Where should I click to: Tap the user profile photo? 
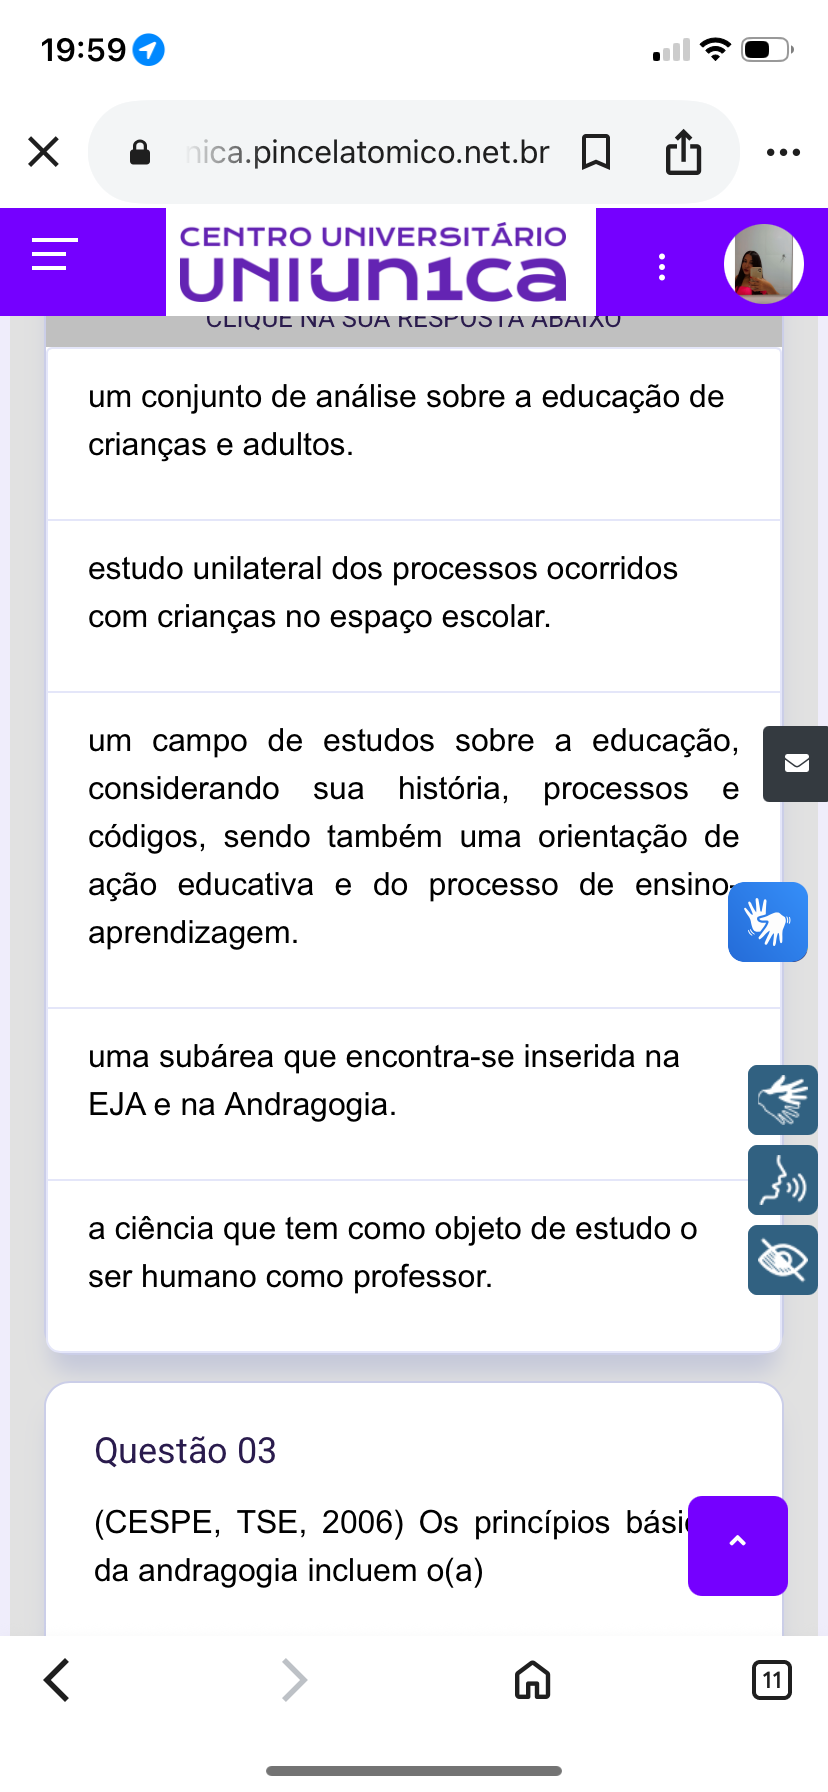763,263
